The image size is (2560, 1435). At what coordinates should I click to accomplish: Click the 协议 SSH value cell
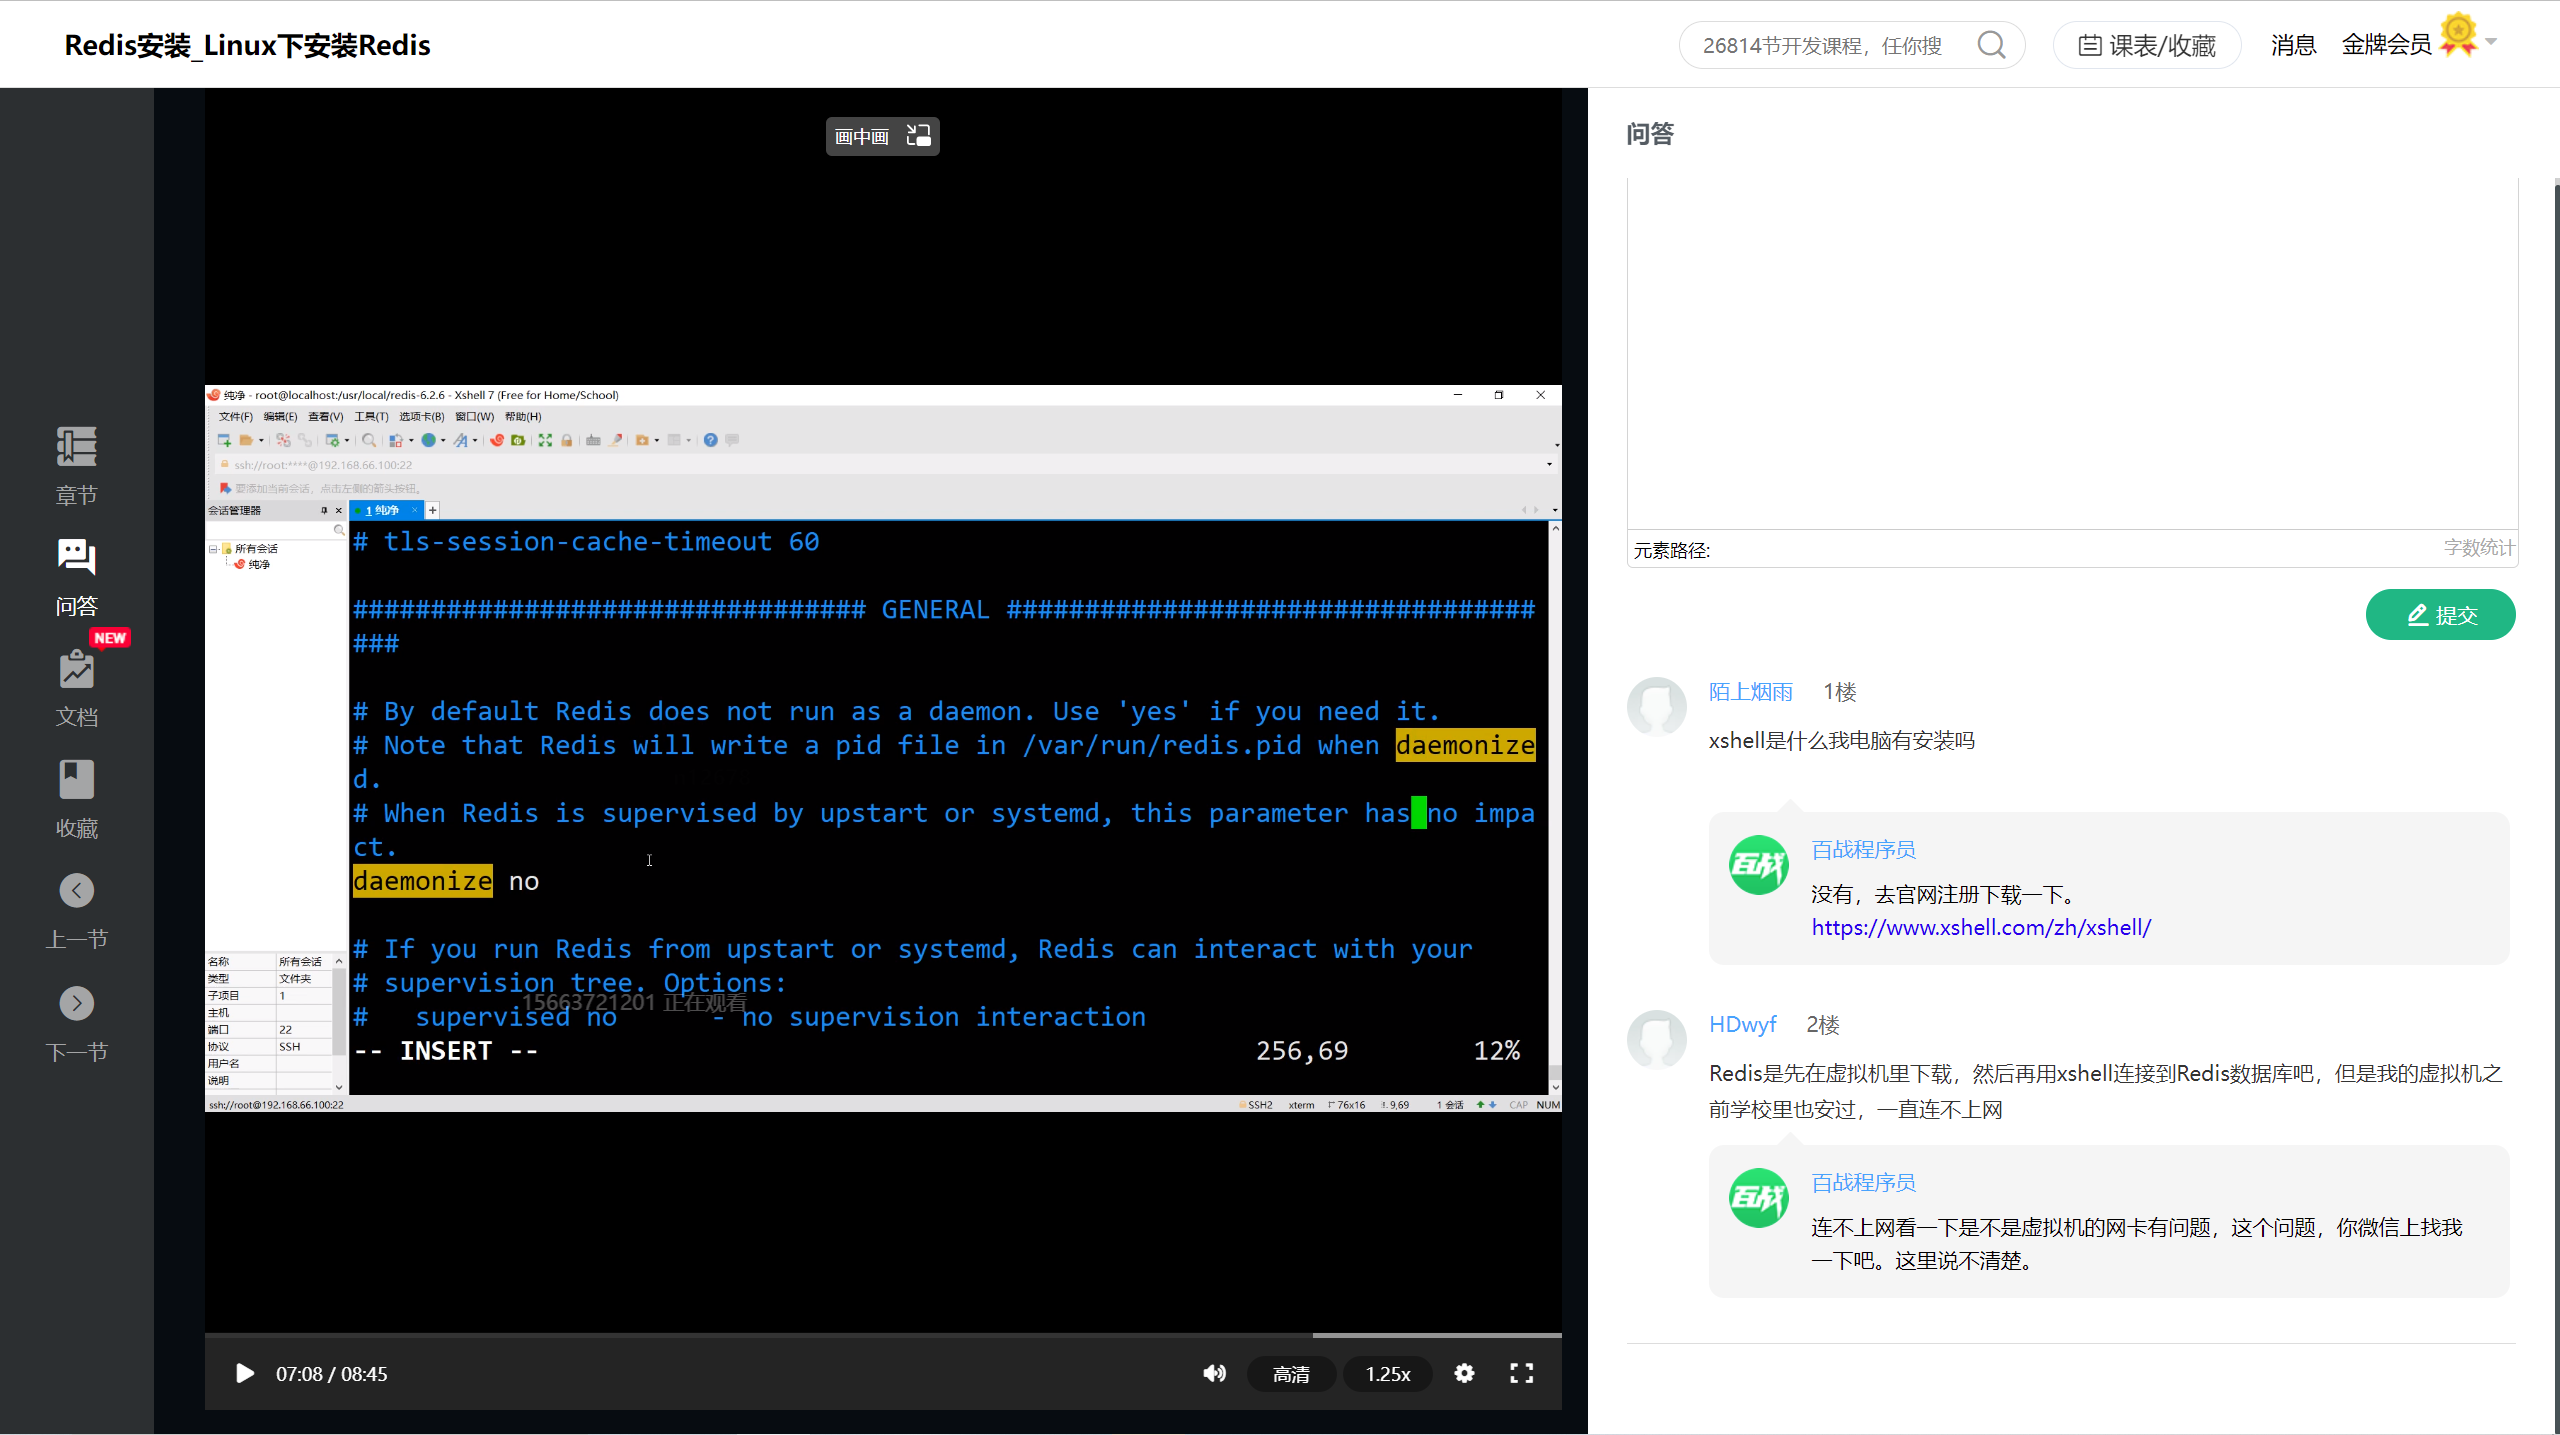302,1046
